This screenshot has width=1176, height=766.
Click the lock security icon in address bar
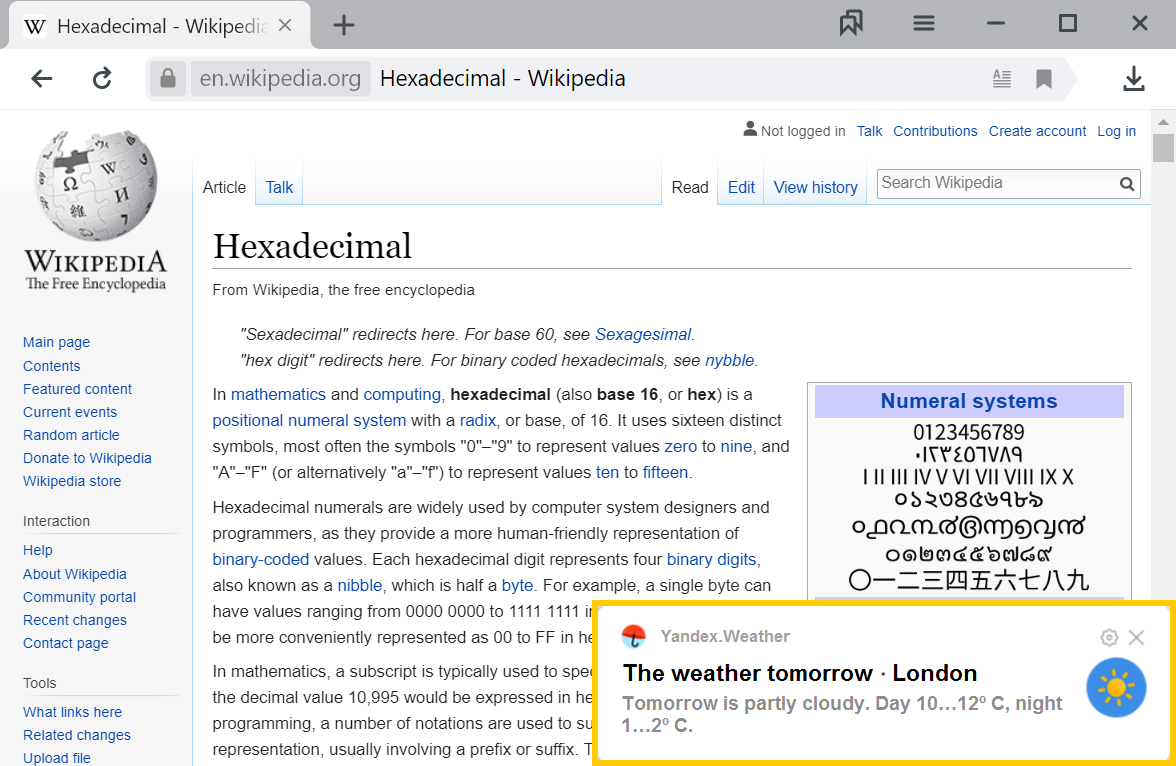[168, 78]
